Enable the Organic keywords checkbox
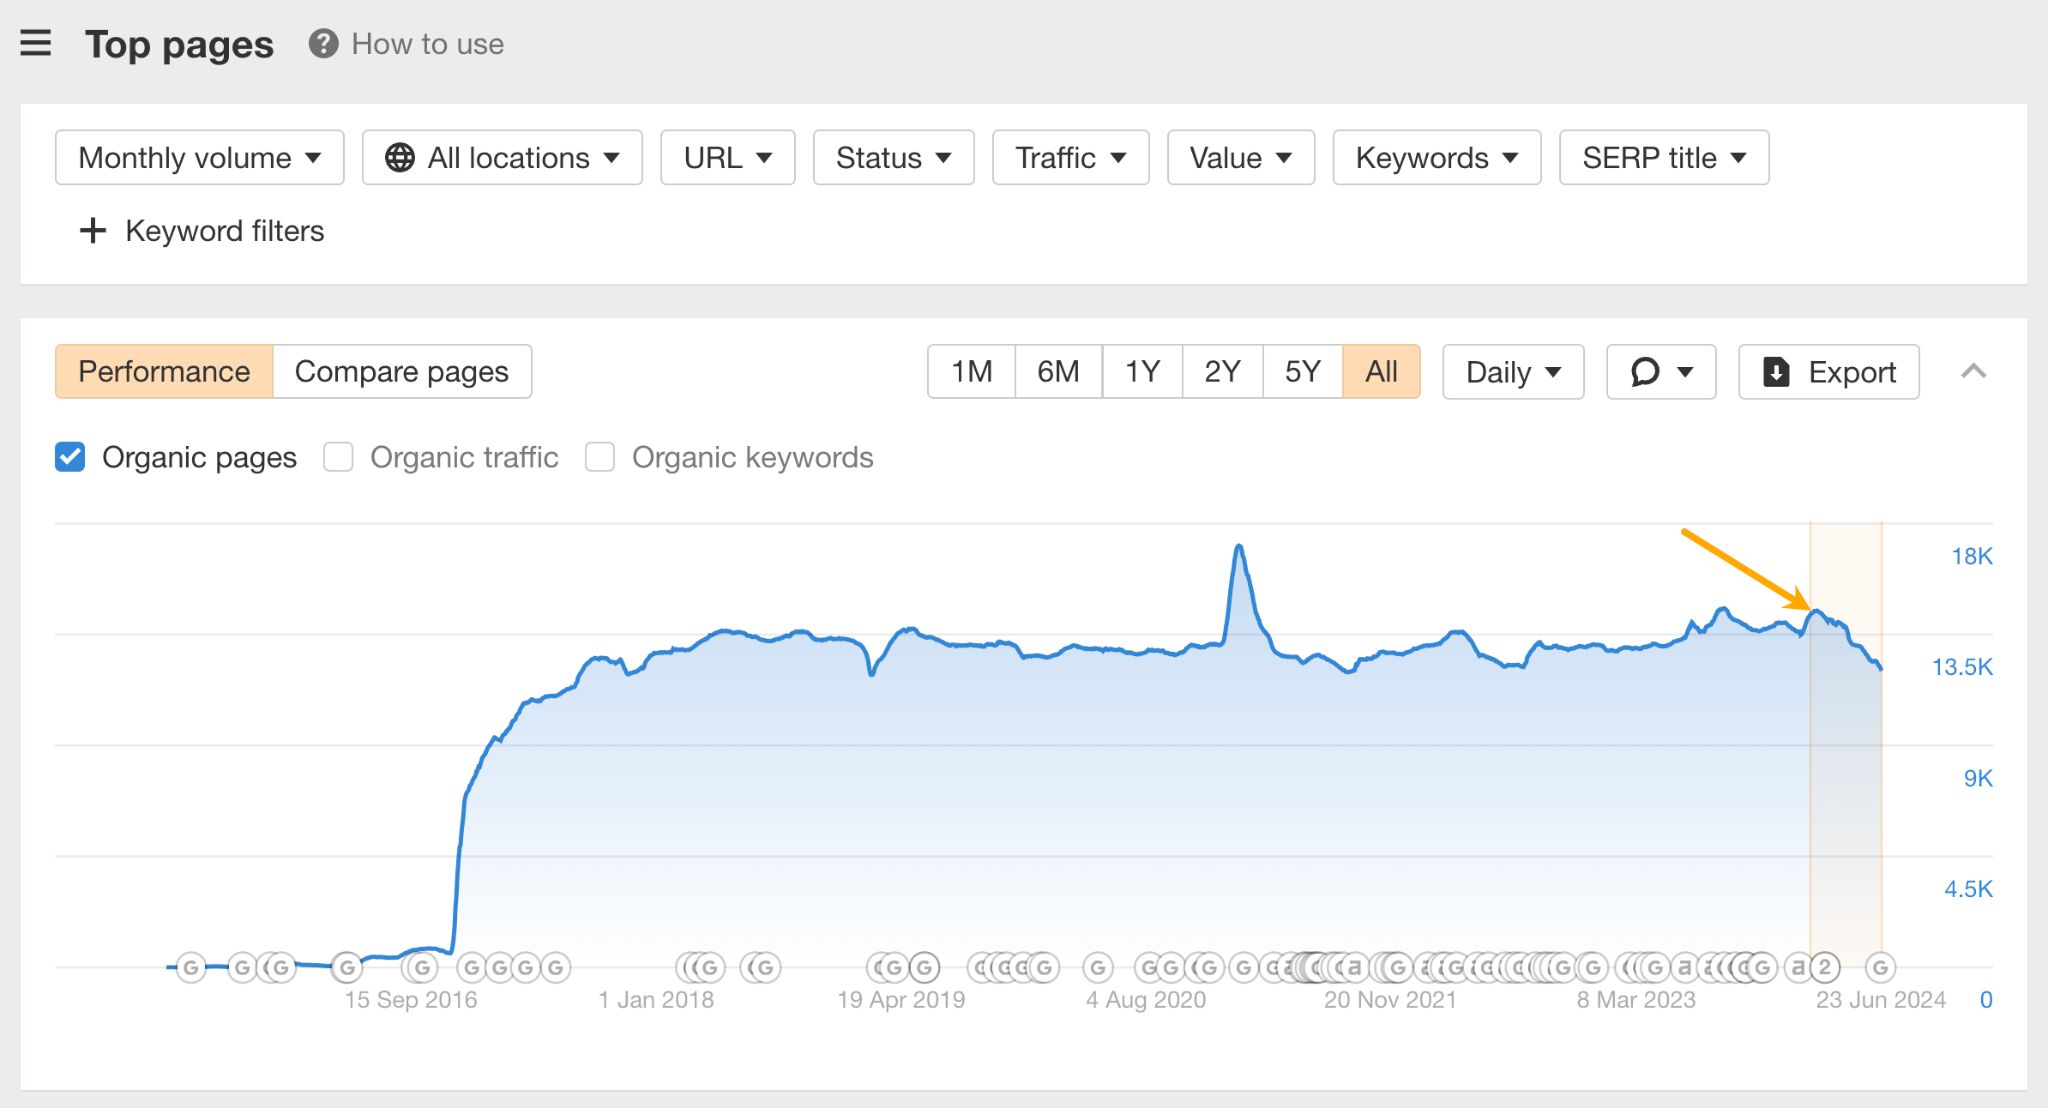Image resolution: width=2048 pixels, height=1108 pixels. point(600,457)
